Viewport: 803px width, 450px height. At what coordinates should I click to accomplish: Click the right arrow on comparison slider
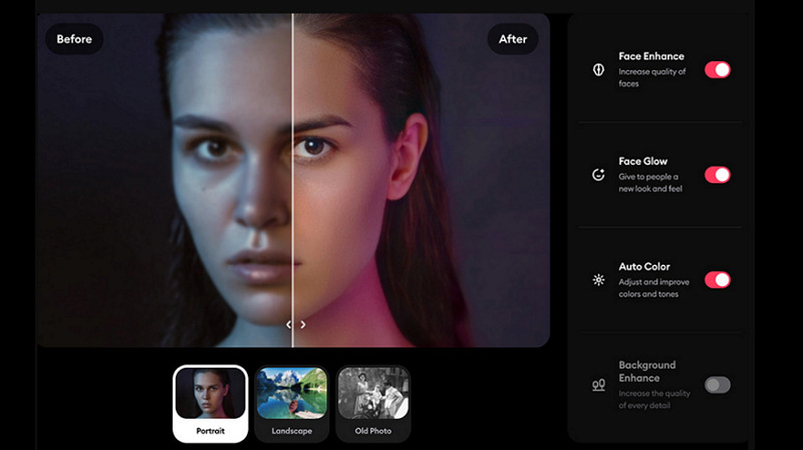coord(303,325)
